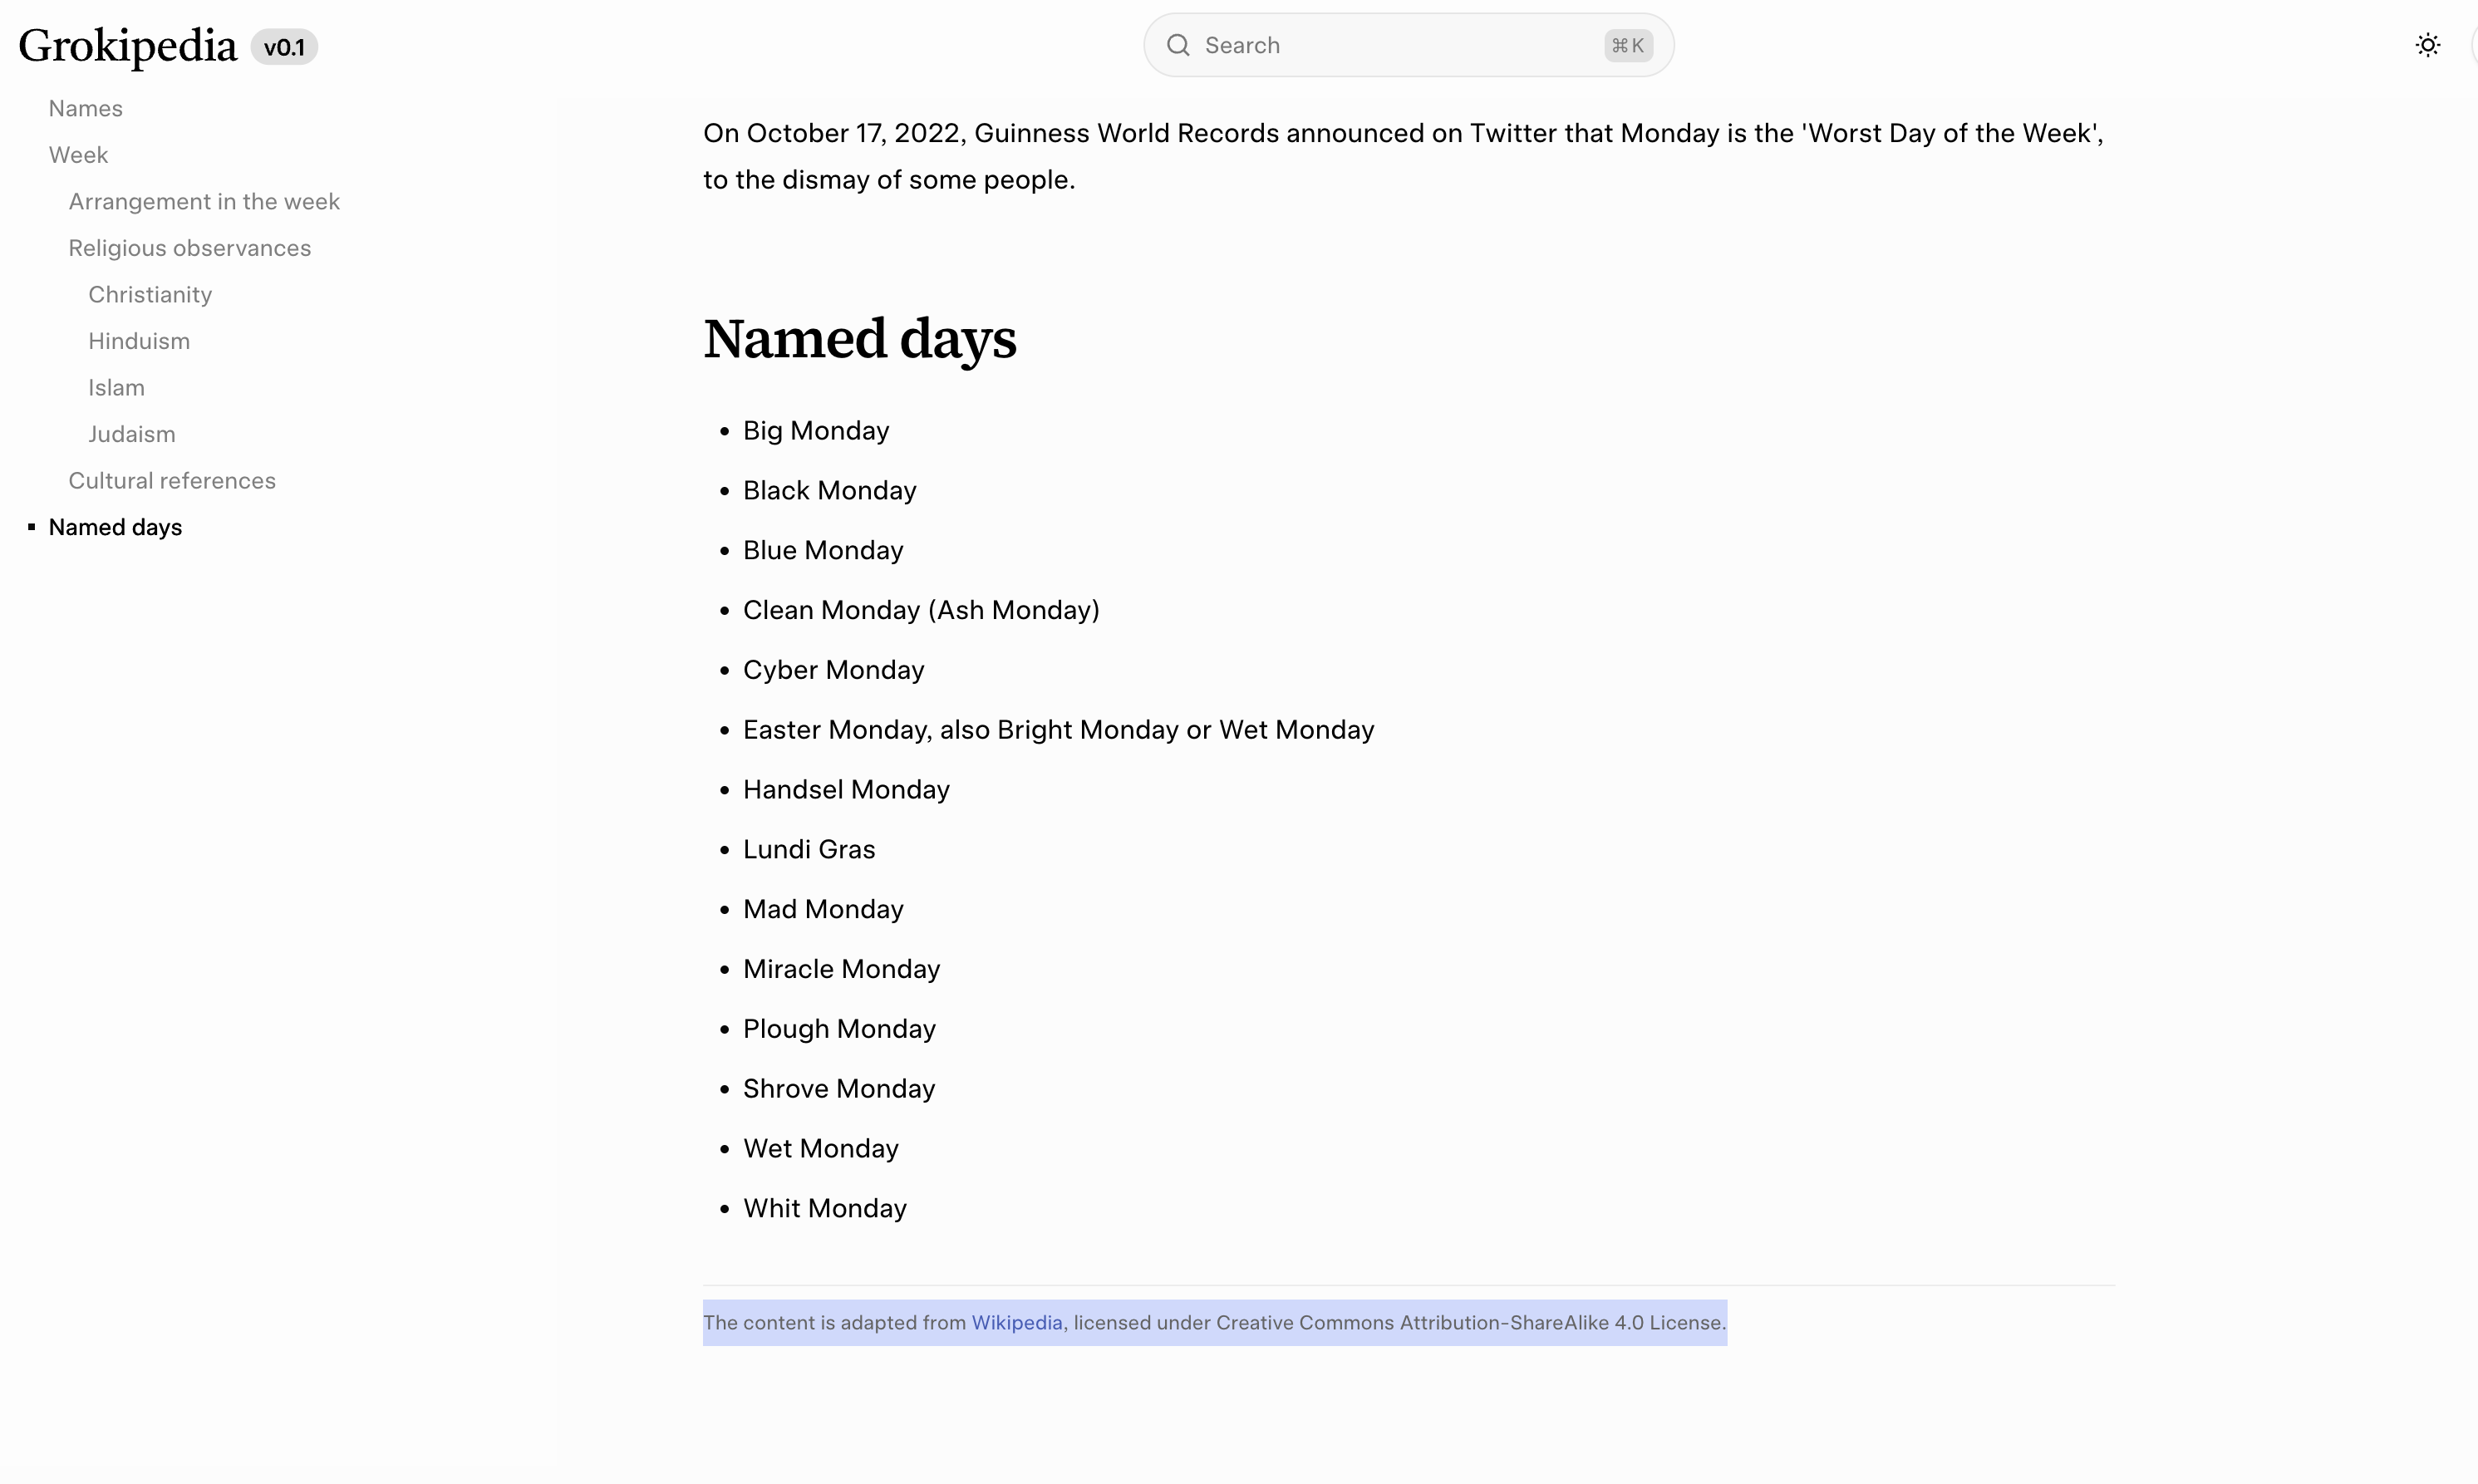
Task: Go to Week section in sidebar
Action: [x=78, y=155]
